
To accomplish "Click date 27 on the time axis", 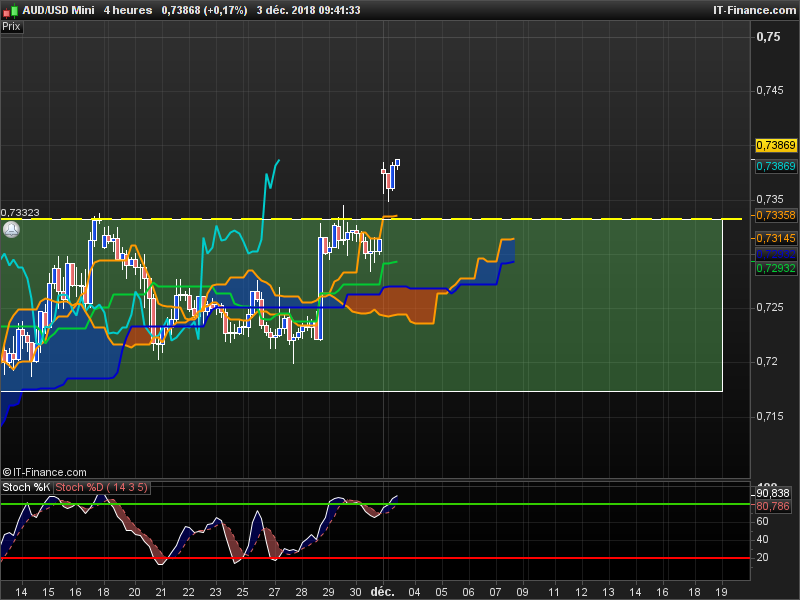I will (274, 592).
